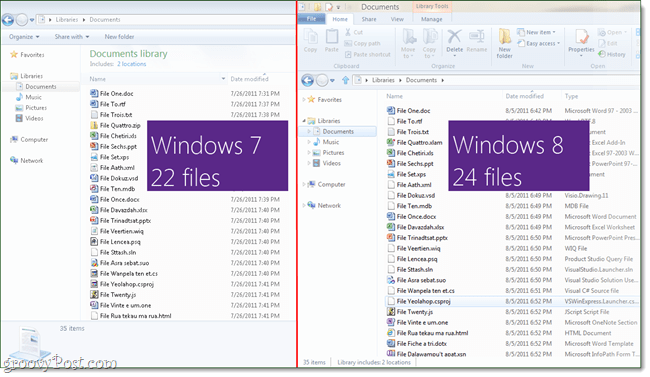Click the Move to icon in the Organize group
Image resolution: width=650 pixels, height=377 pixels.
click(x=408, y=43)
